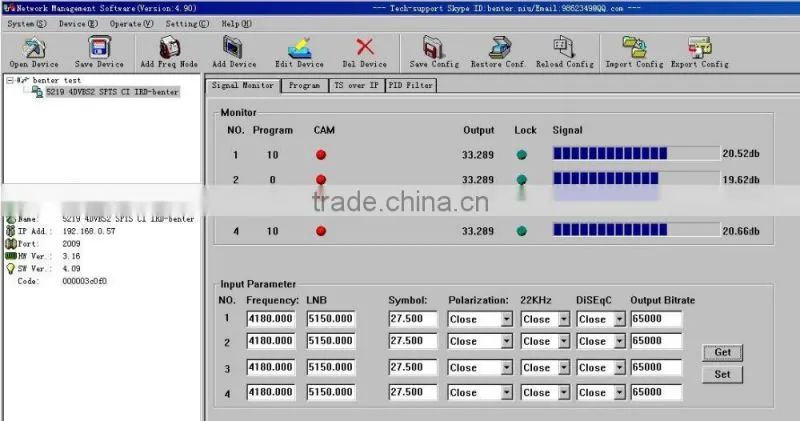
Task: Open the DiSEqC dropdown for input 4
Action: [619, 392]
